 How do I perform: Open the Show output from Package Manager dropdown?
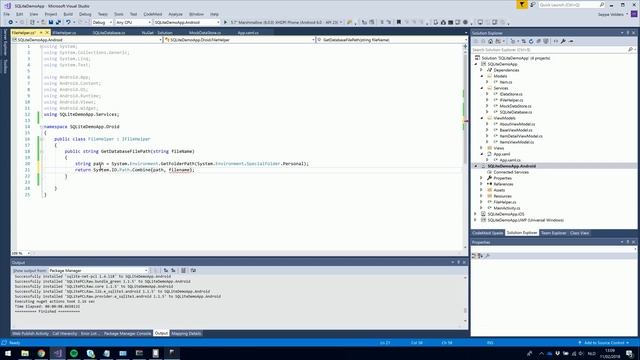coord(98,271)
